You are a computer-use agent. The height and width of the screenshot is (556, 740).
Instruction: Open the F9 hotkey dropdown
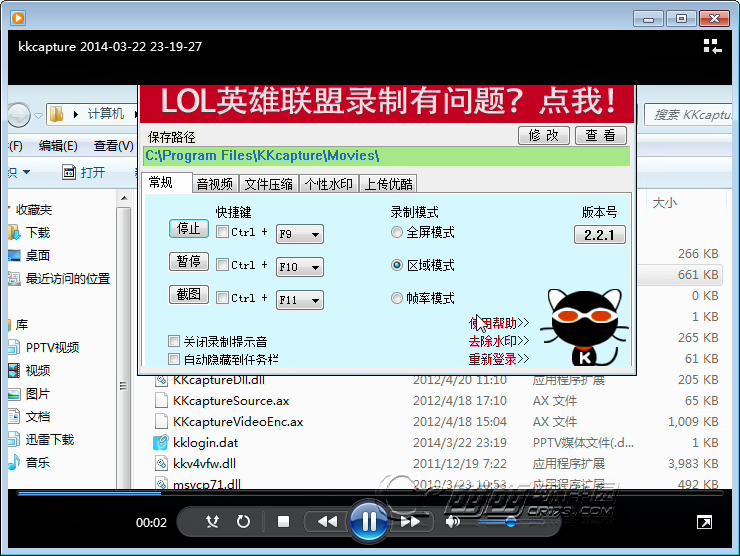point(300,234)
